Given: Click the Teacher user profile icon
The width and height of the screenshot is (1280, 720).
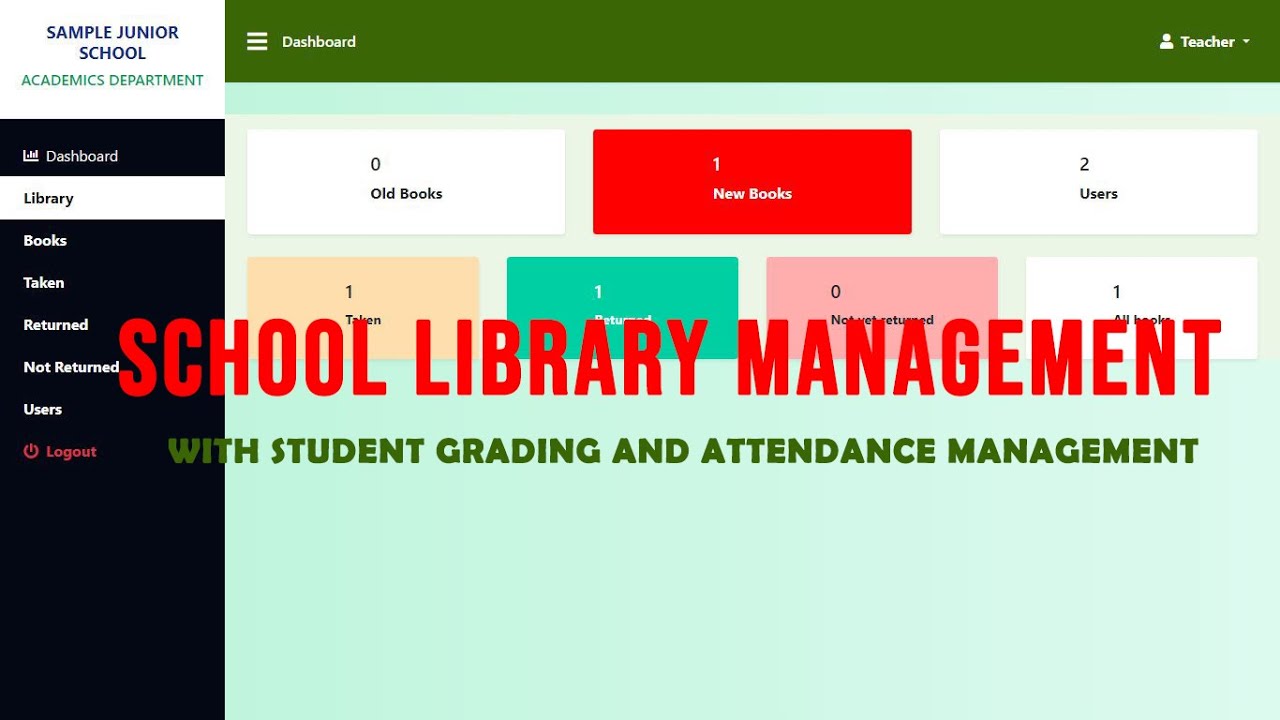Looking at the screenshot, I should (x=1166, y=41).
